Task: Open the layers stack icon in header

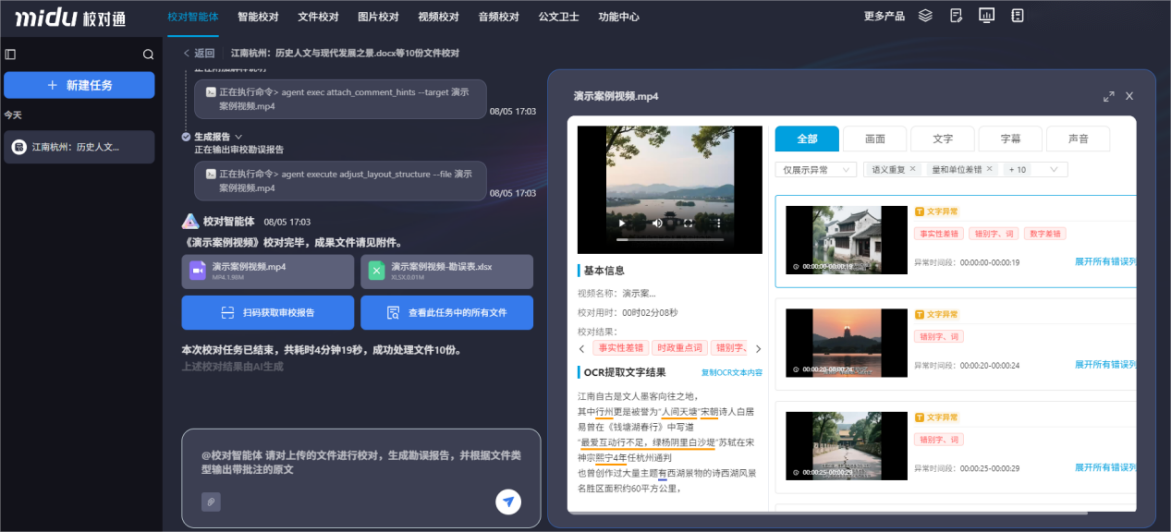Action: pos(925,16)
